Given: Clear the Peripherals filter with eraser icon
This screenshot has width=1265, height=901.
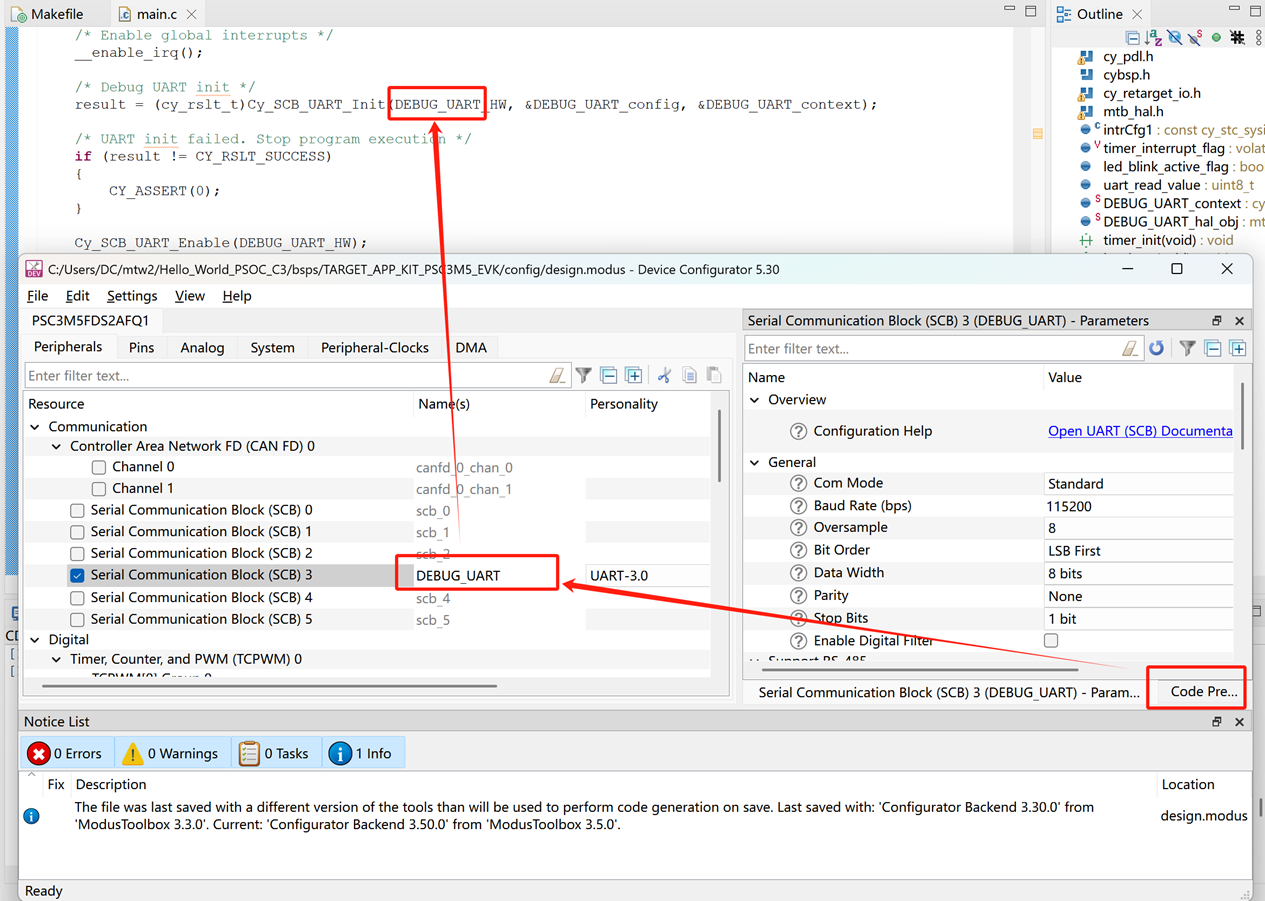Looking at the screenshot, I should coord(557,376).
